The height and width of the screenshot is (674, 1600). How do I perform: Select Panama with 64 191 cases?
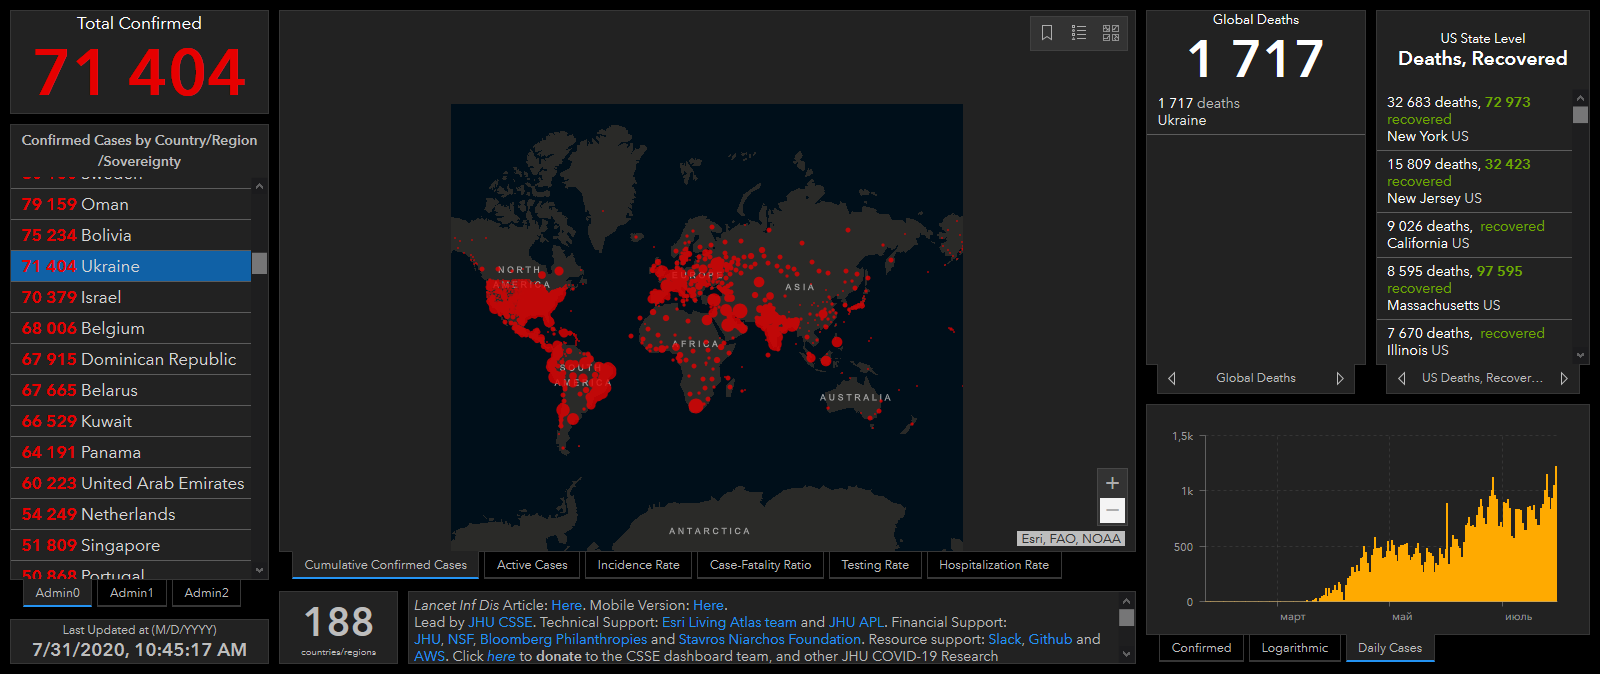coord(131,452)
